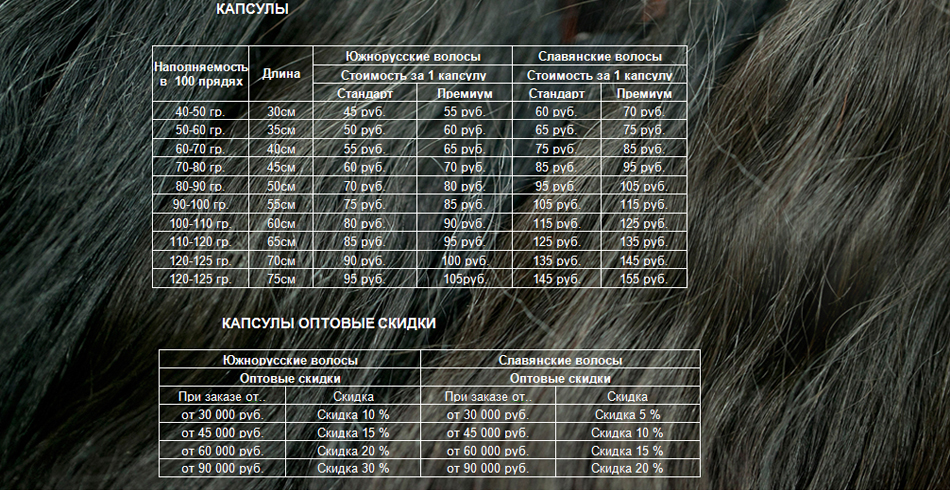The height and width of the screenshot is (490, 950).
Task: Click "Стоимость за 1 капсулу" under Славянские волосы
Action: coord(599,75)
